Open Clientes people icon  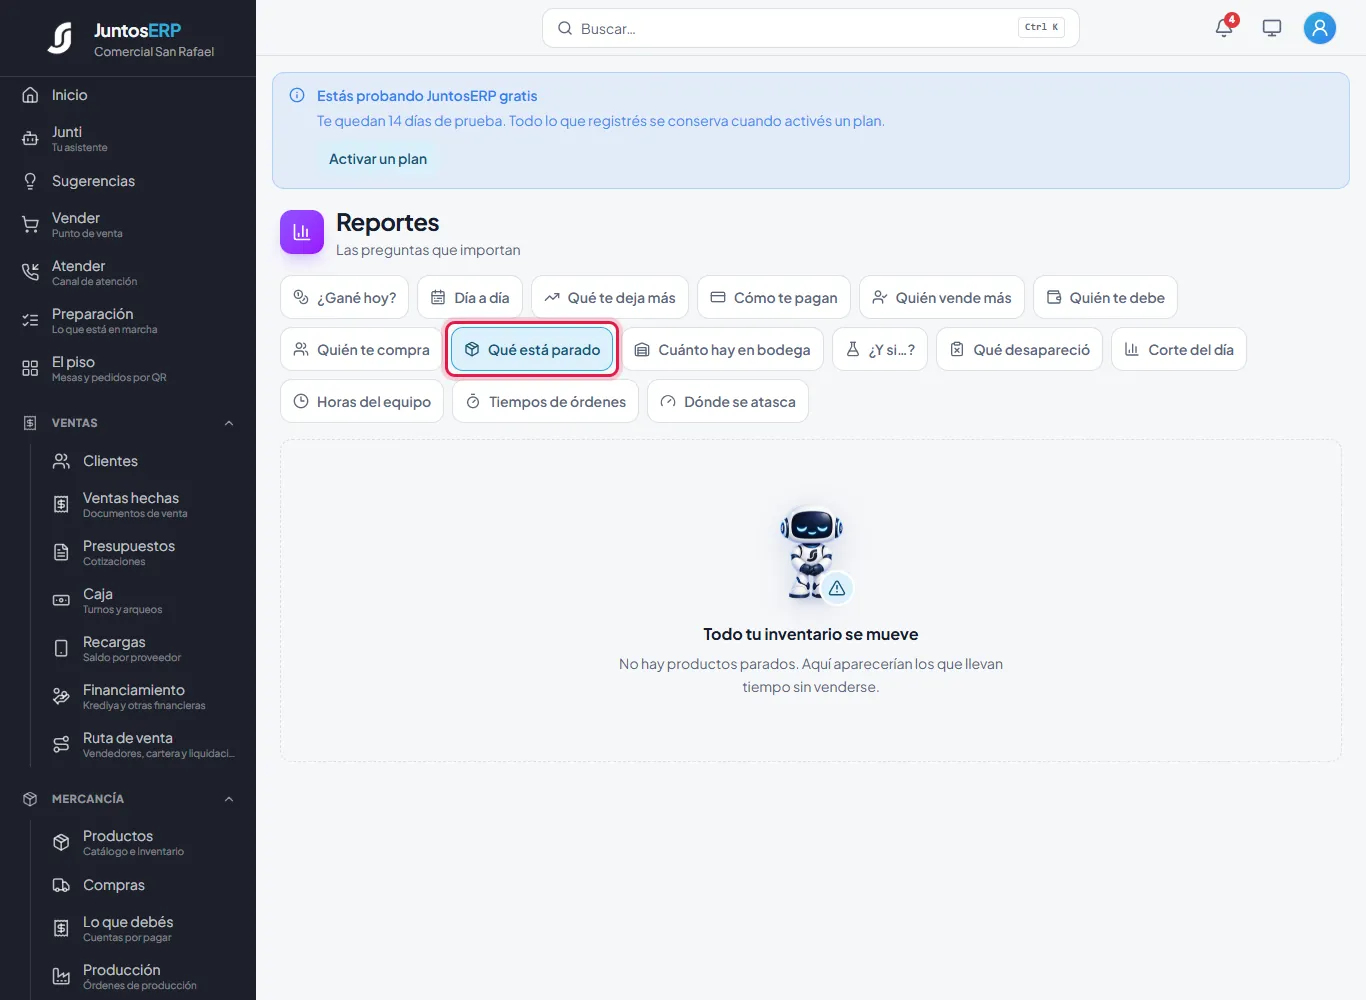(61, 461)
